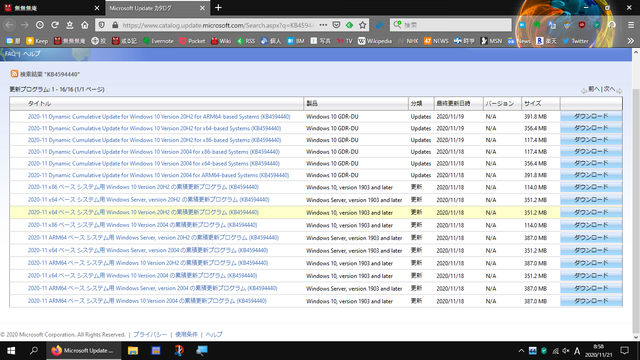Sort table by 分類 column header
The width and height of the screenshot is (640, 360).
tap(416, 103)
